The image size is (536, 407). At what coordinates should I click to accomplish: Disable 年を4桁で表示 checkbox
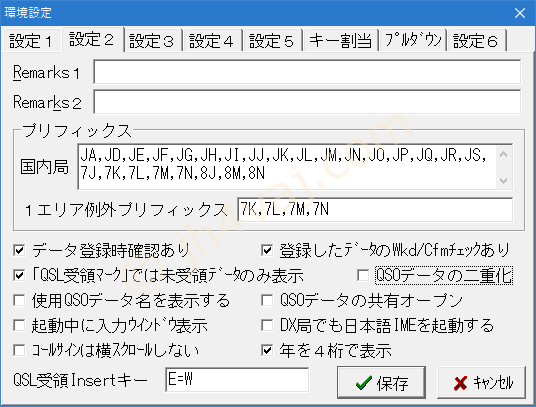[x=267, y=350]
